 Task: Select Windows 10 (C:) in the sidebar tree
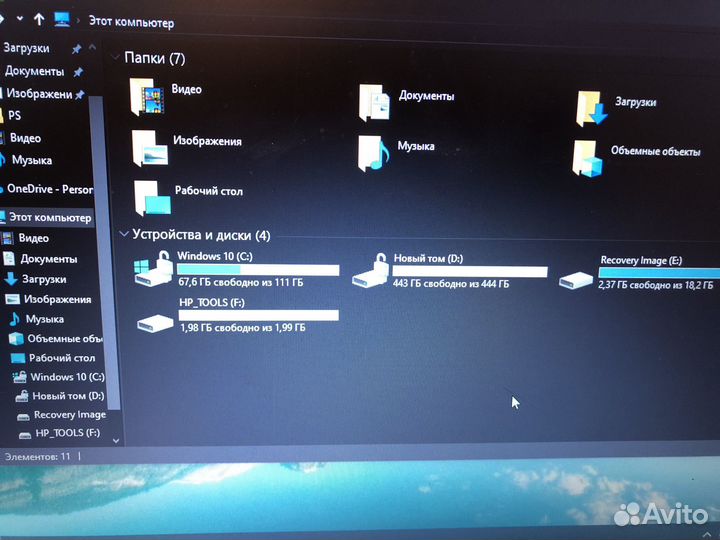point(68,377)
